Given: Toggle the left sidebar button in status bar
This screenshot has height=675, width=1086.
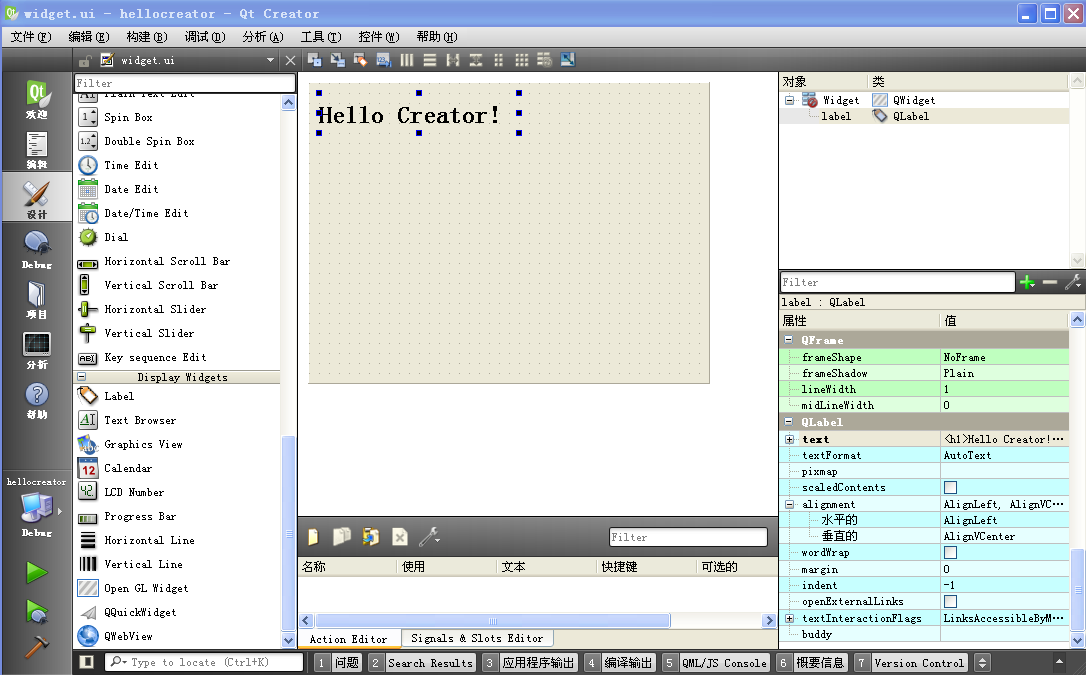Looking at the screenshot, I should point(87,662).
